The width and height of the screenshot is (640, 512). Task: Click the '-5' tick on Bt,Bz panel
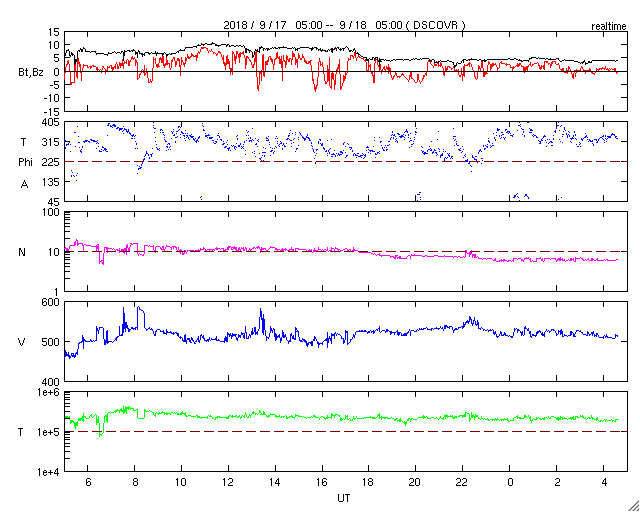55,85
